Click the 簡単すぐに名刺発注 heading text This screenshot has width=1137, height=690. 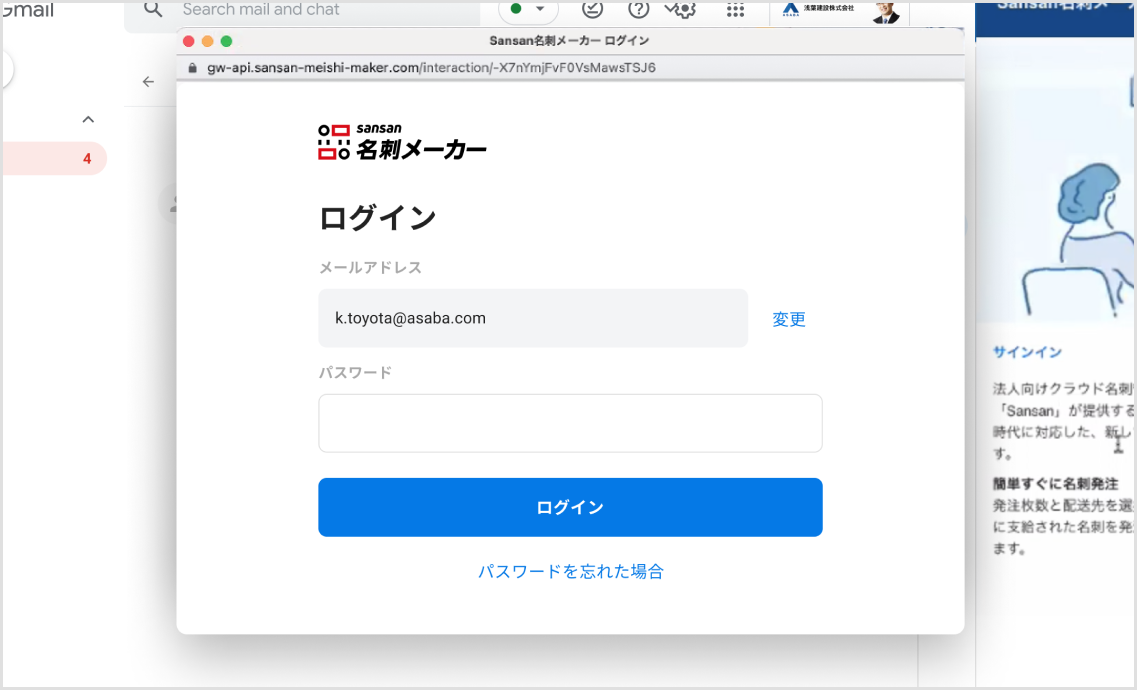coord(1056,483)
